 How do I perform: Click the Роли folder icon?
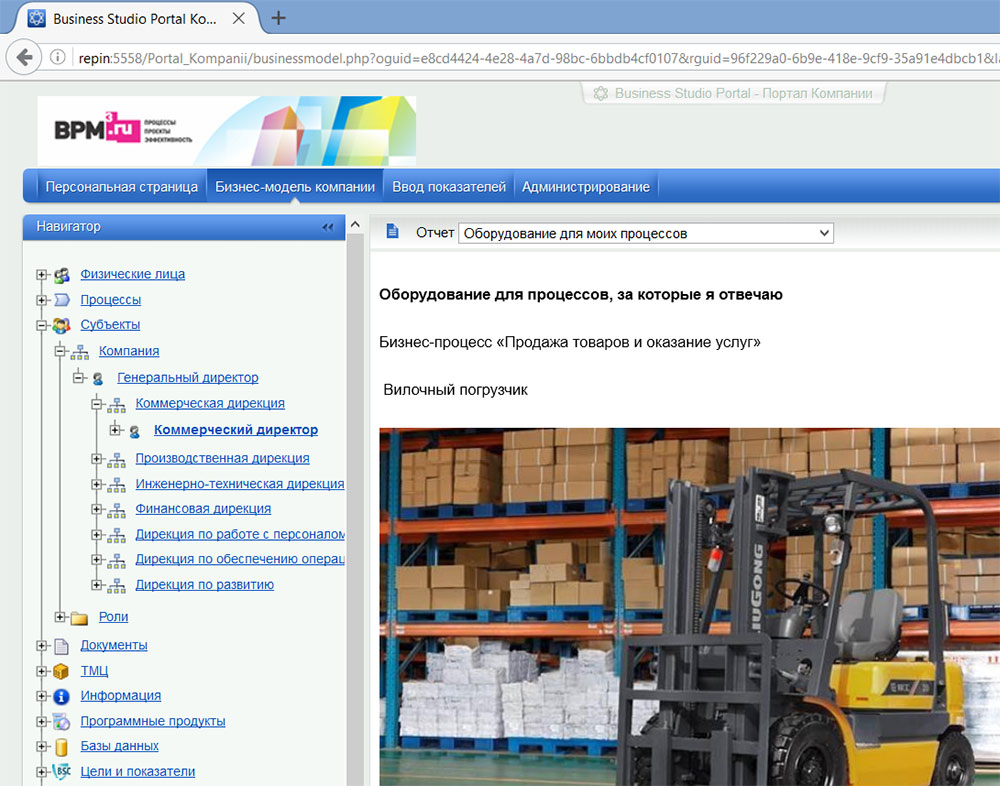click(80, 618)
